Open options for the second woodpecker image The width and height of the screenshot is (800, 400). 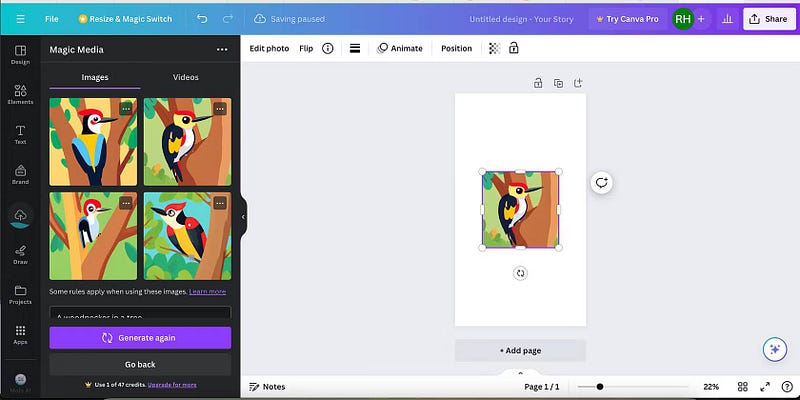click(x=220, y=109)
